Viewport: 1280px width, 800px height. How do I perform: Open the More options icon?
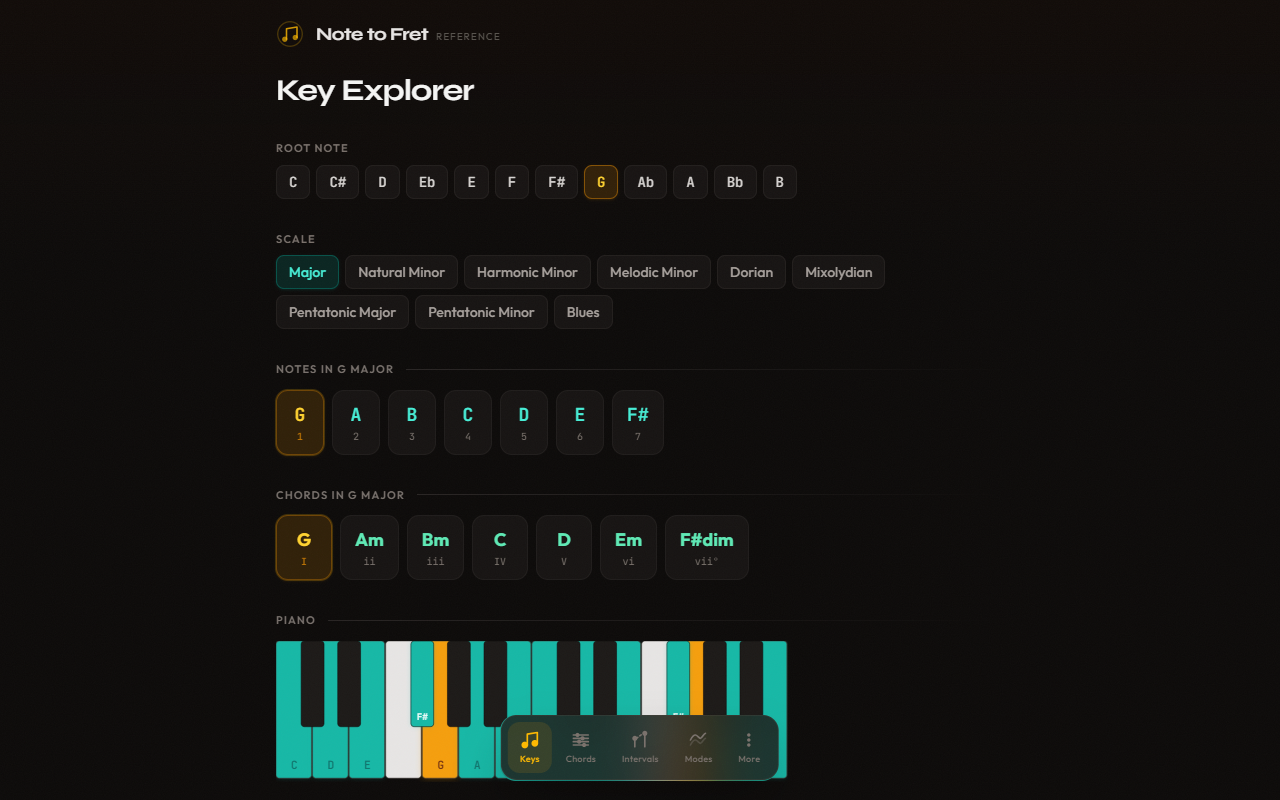tap(748, 746)
